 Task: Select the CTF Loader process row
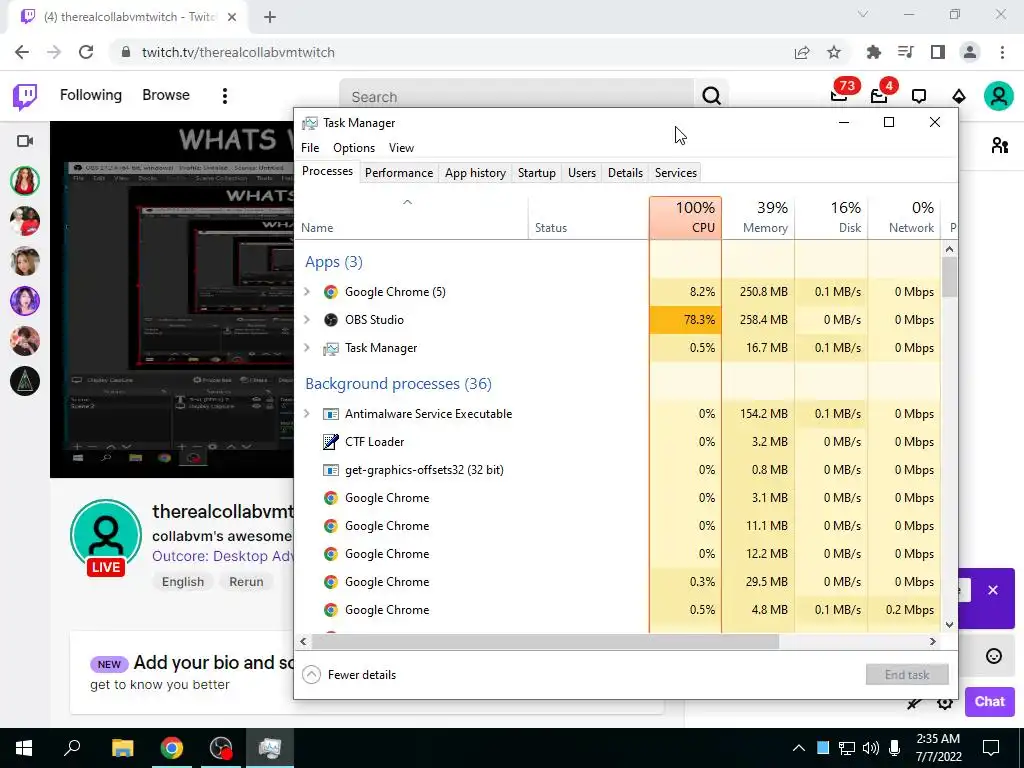click(x=618, y=442)
